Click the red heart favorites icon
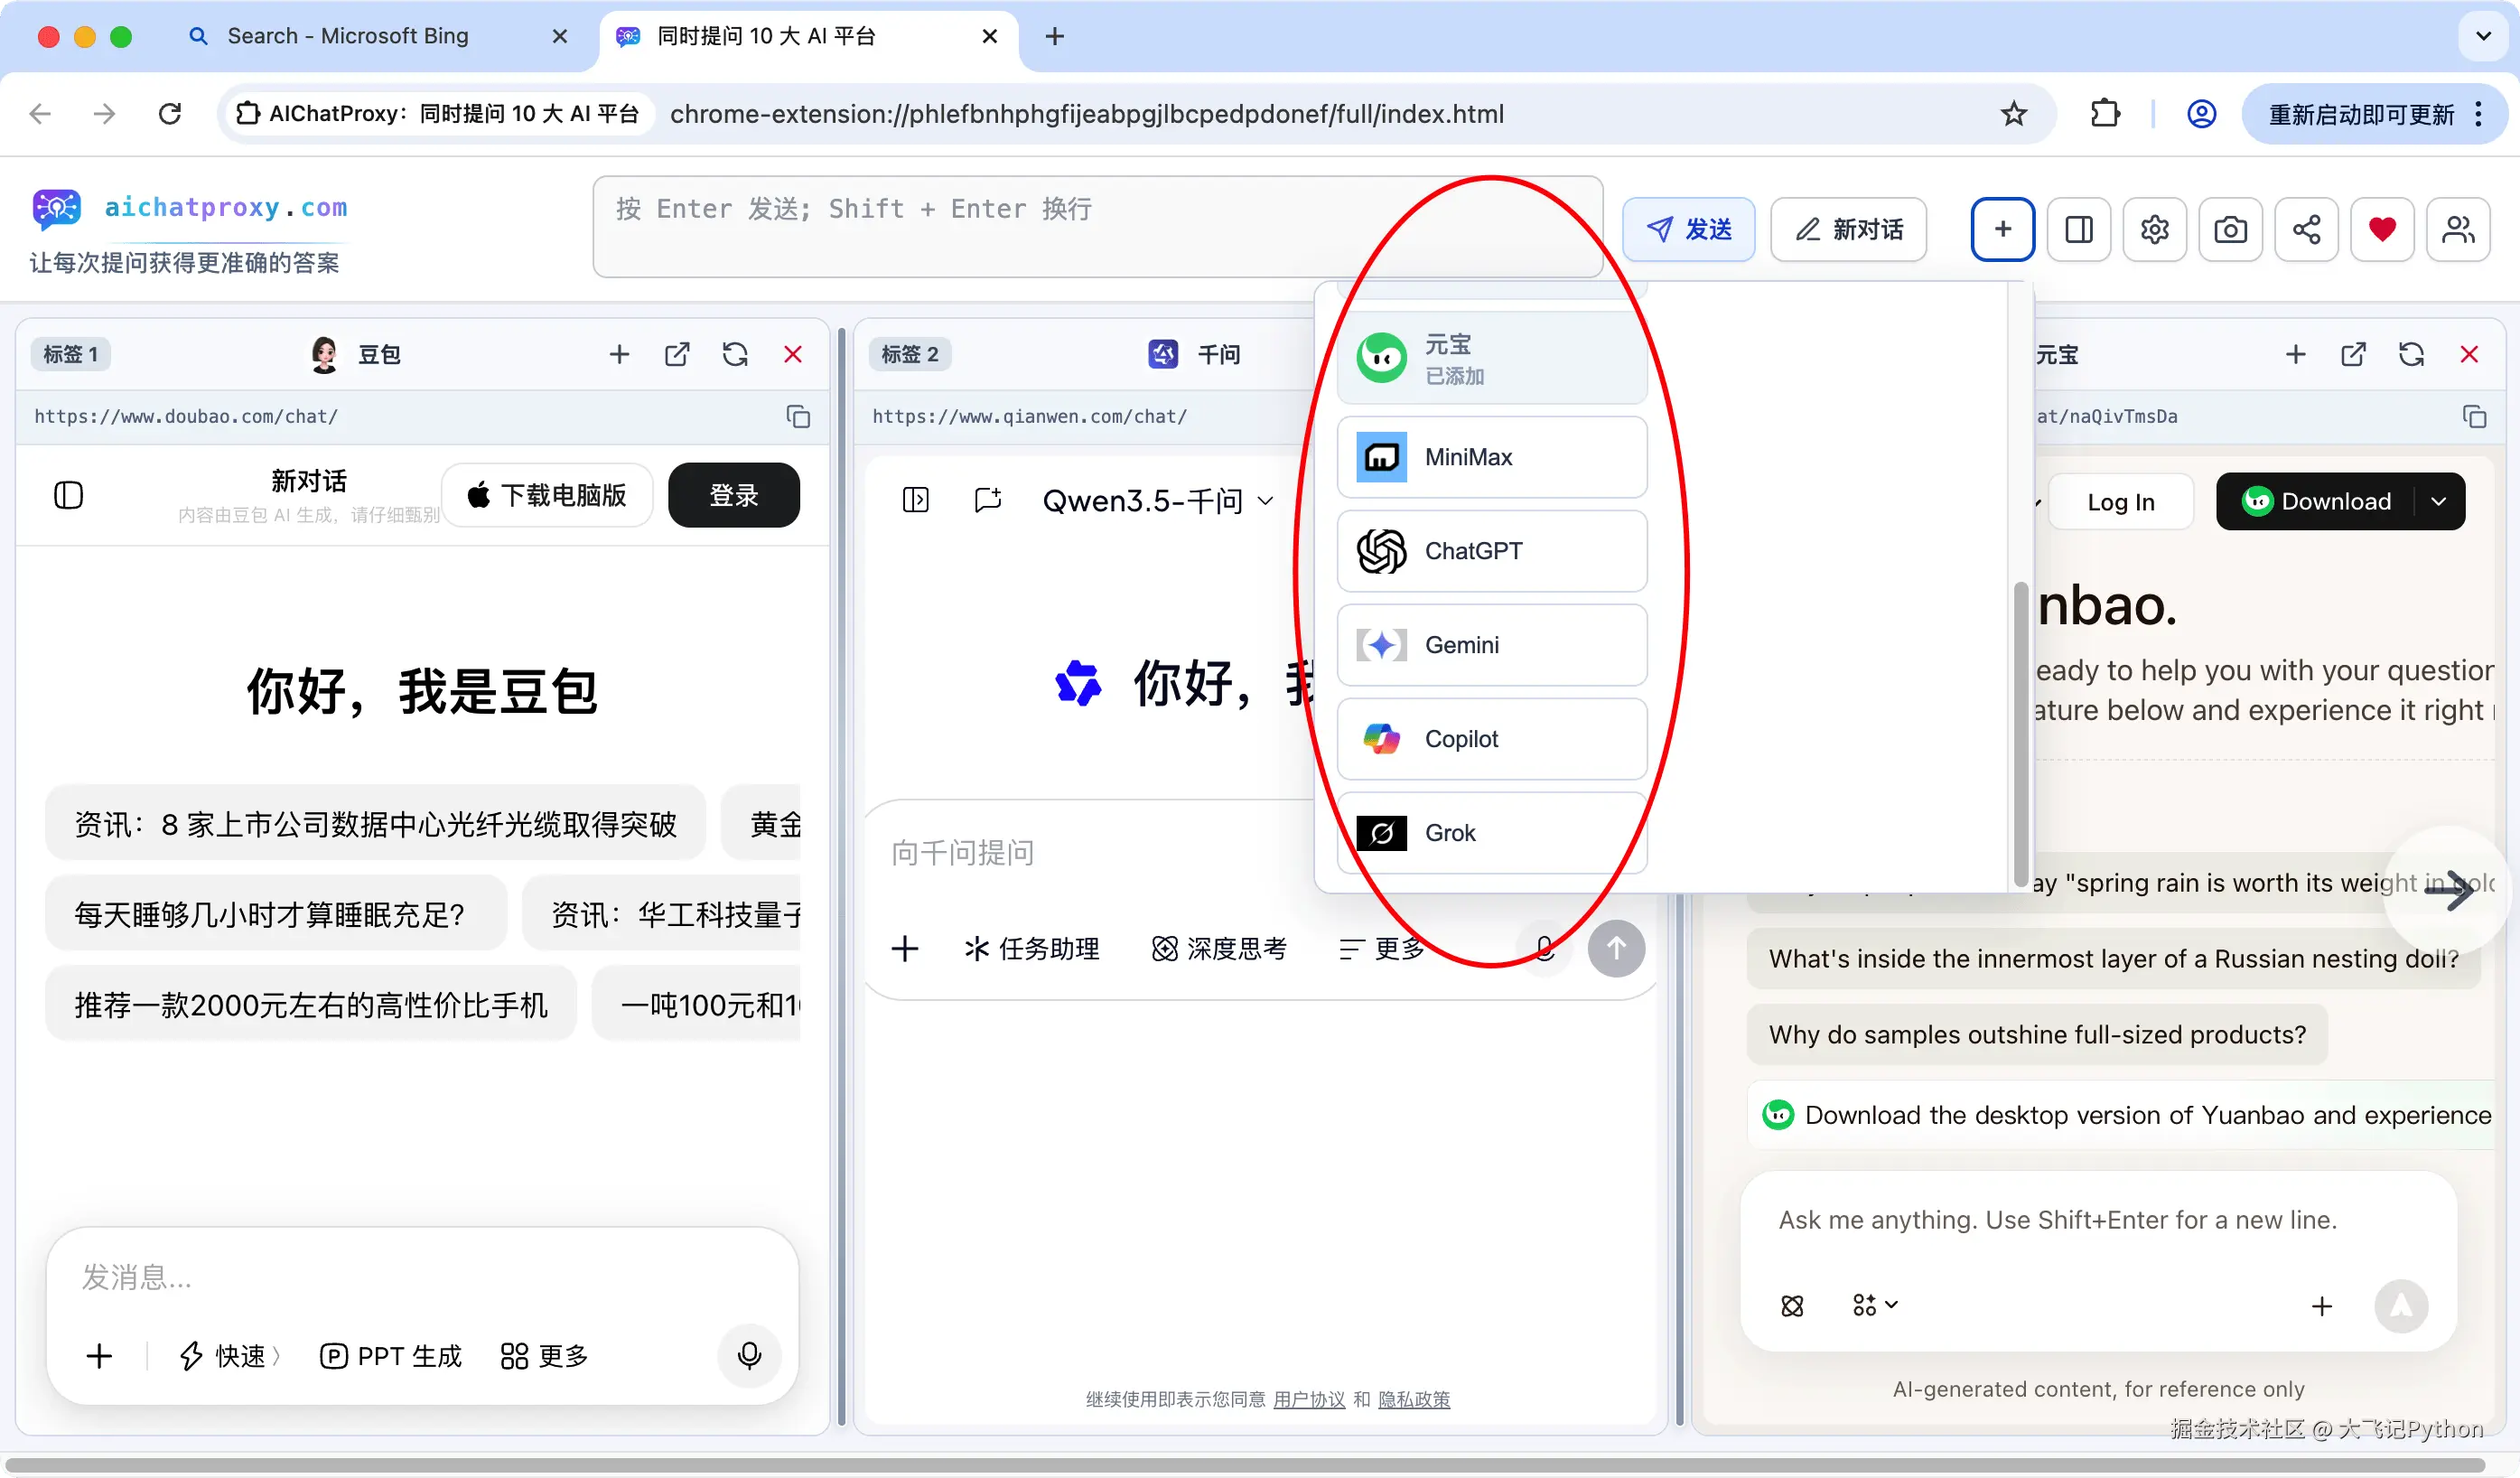Image resolution: width=2520 pixels, height=1478 pixels. coord(2383,229)
